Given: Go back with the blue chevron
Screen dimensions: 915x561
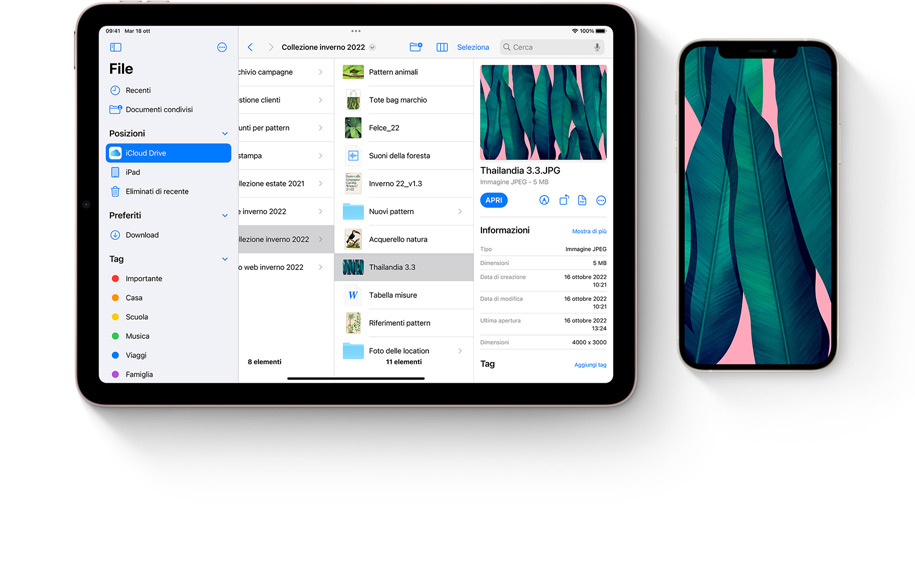Looking at the screenshot, I should (x=250, y=47).
